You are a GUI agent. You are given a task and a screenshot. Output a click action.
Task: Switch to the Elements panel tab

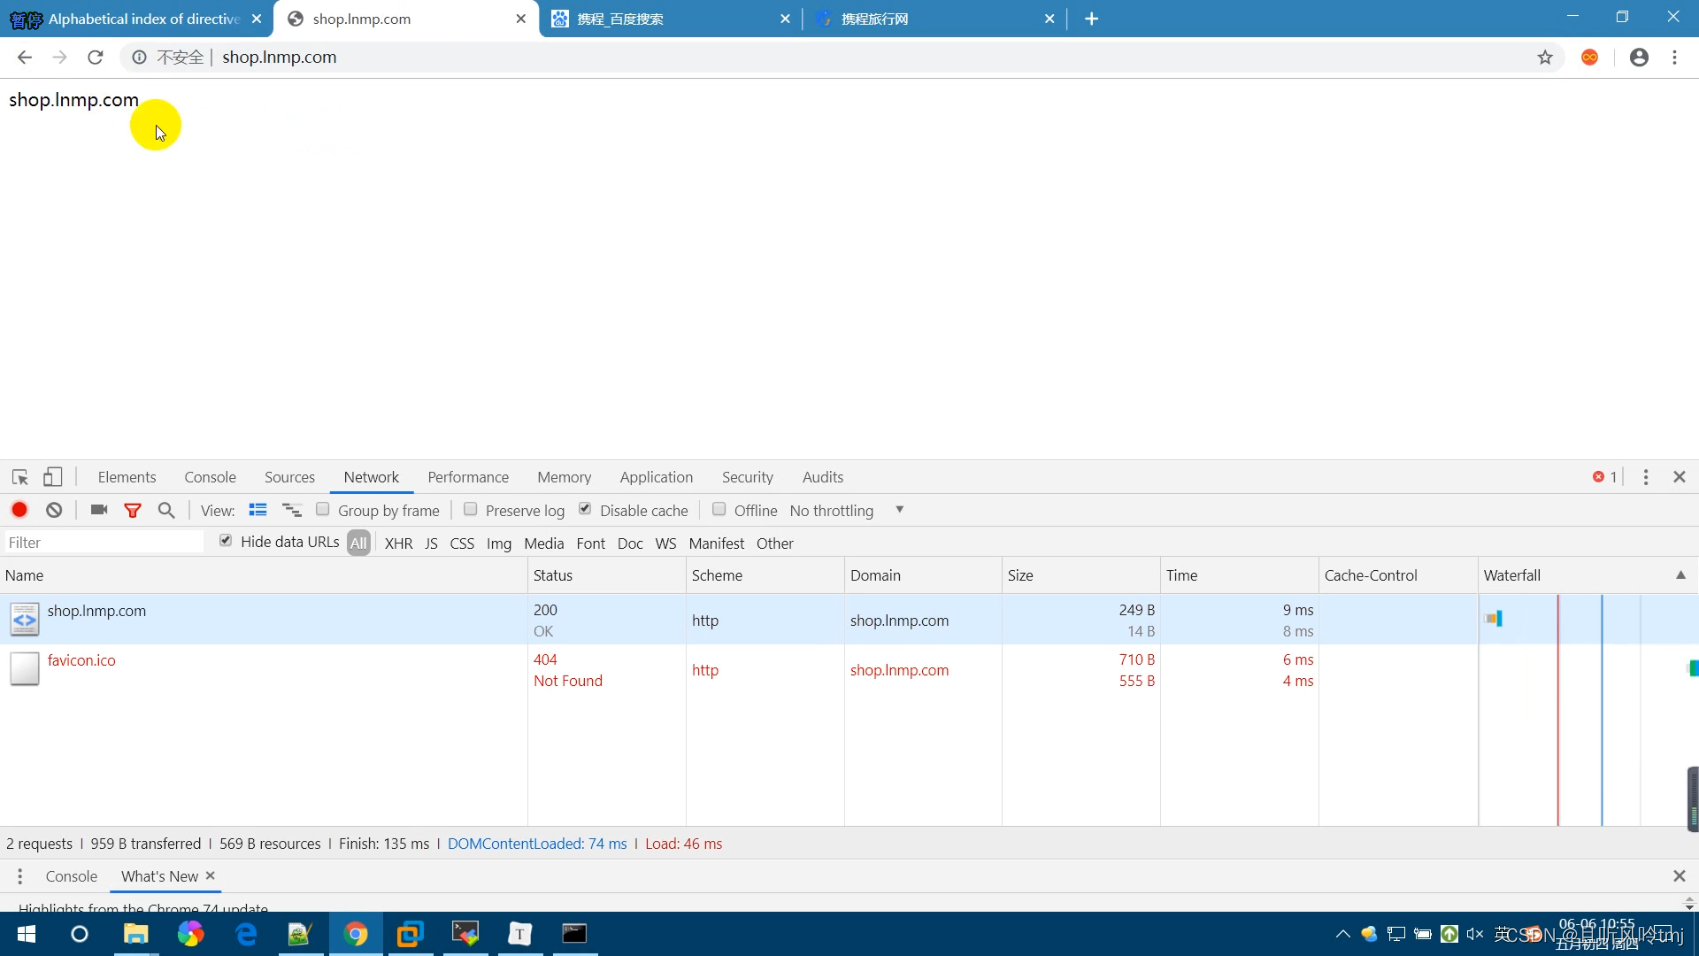(x=127, y=477)
